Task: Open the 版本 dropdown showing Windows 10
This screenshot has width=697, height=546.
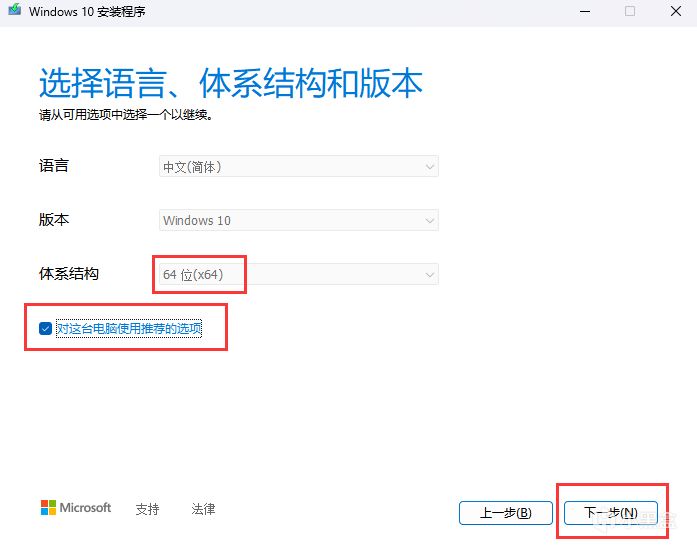Action: pos(299,220)
